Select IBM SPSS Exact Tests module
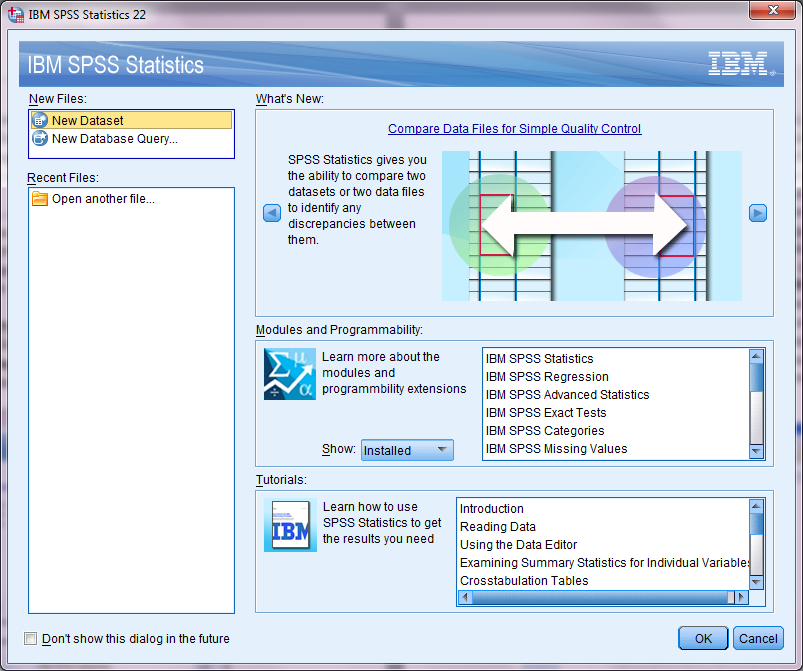This screenshot has width=803, height=671. [x=545, y=412]
